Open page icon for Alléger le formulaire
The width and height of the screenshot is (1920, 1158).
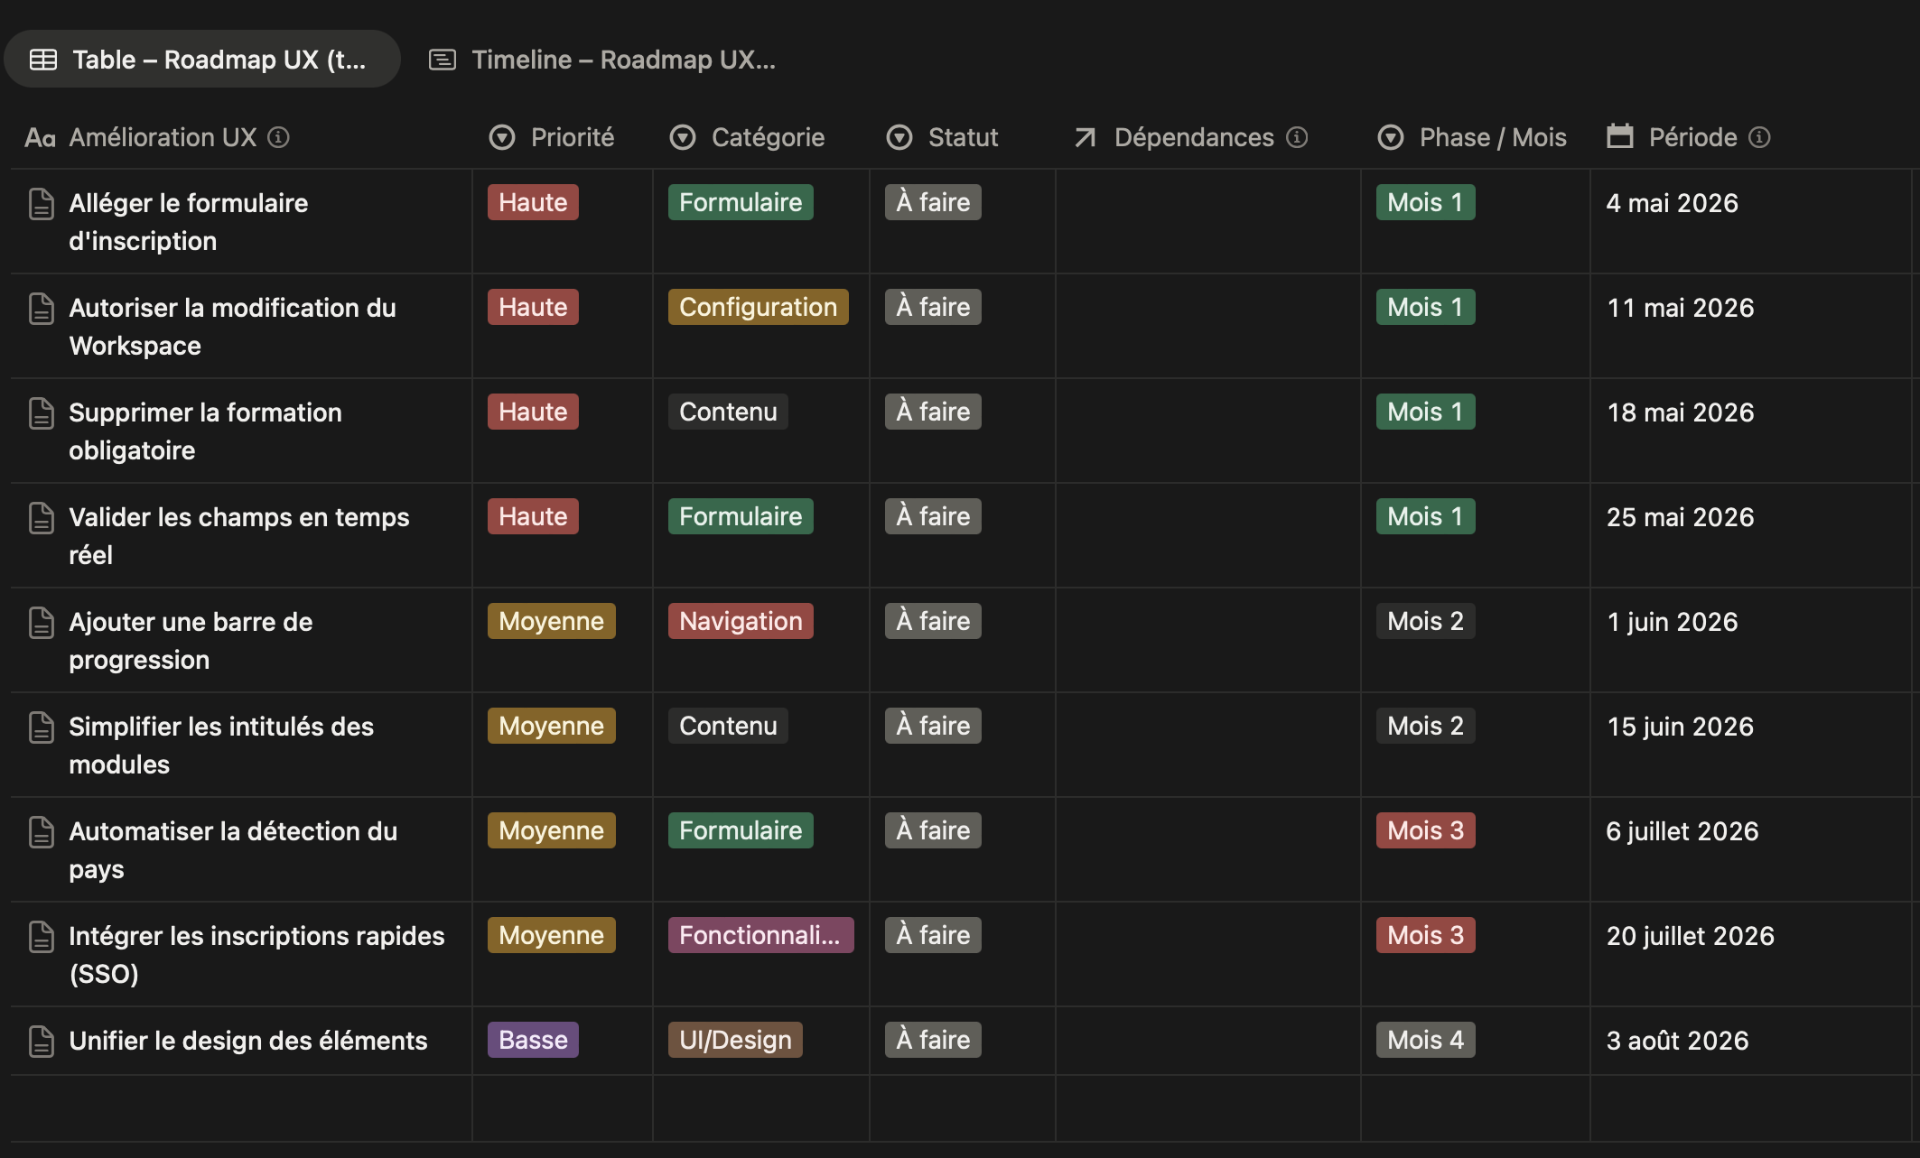click(x=41, y=203)
